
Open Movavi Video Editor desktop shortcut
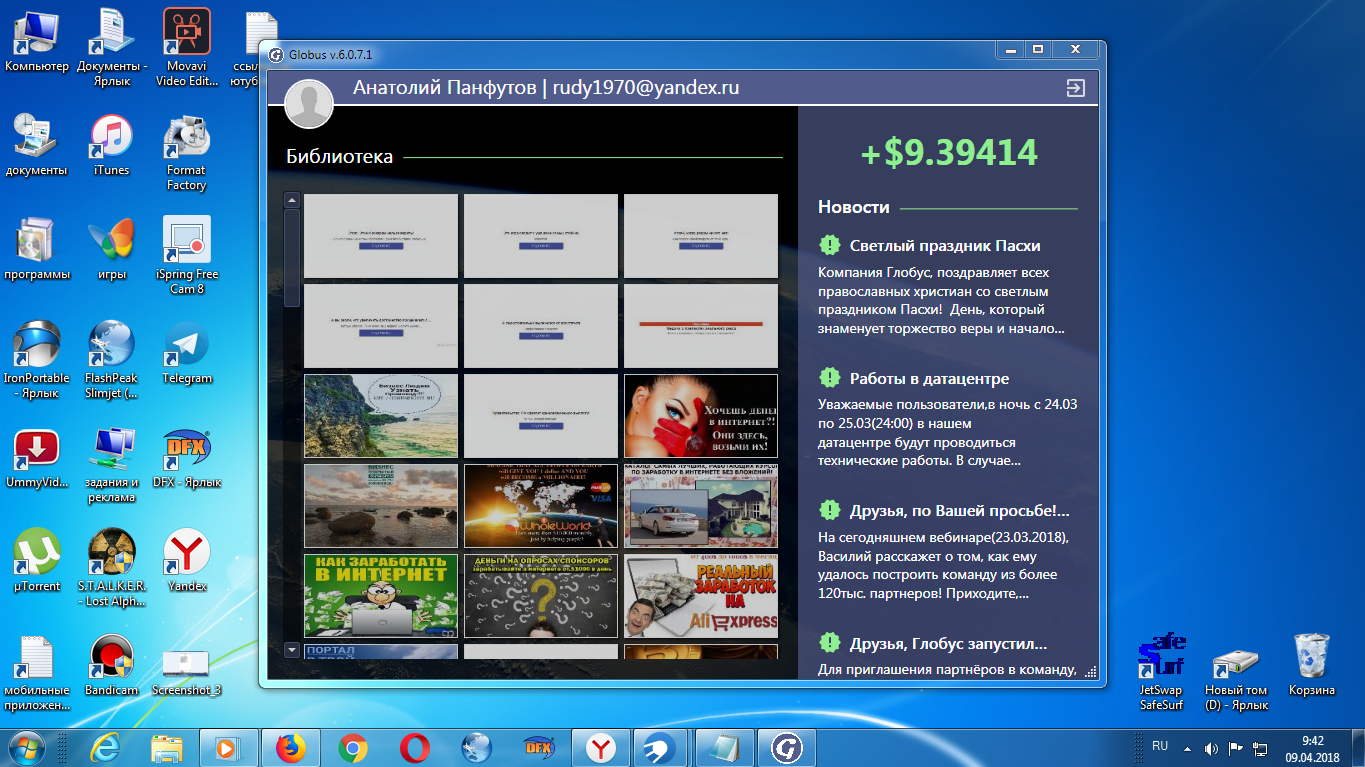(187, 46)
